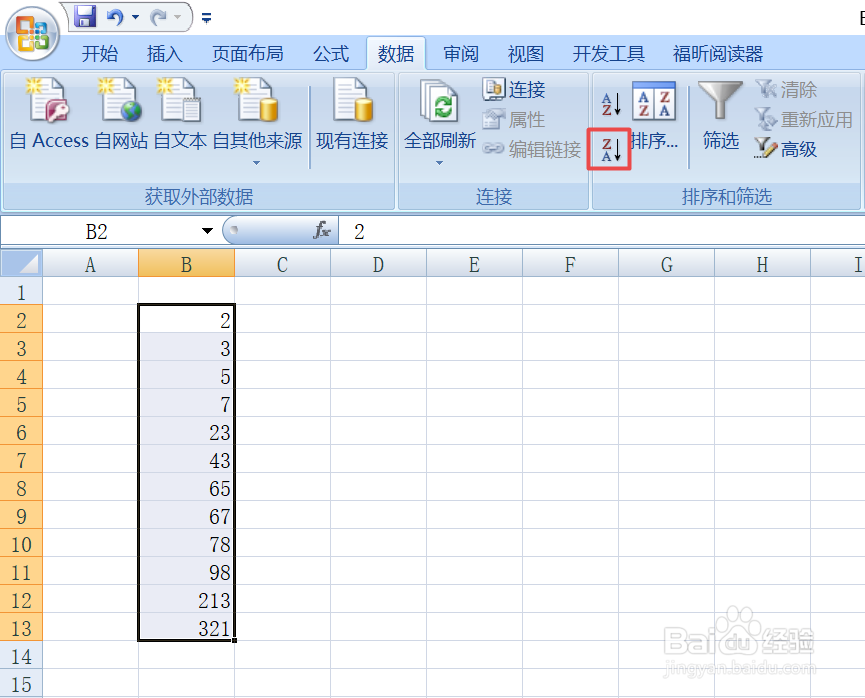Select cell containing 98

click(186, 572)
